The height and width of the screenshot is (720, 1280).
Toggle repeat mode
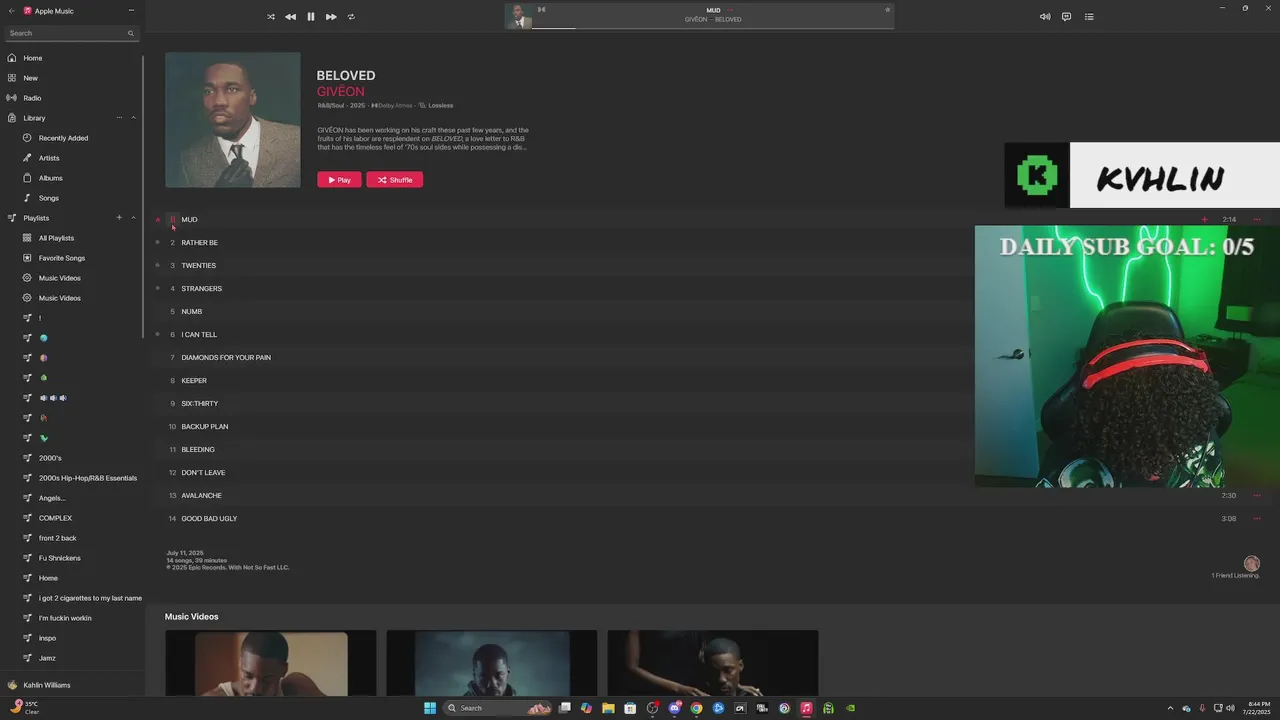pyautogui.click(x=351, y=17)
